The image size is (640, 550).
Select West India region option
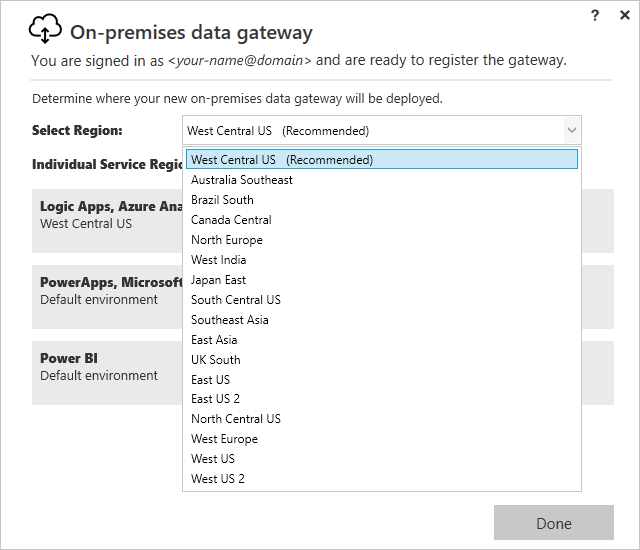218,260
